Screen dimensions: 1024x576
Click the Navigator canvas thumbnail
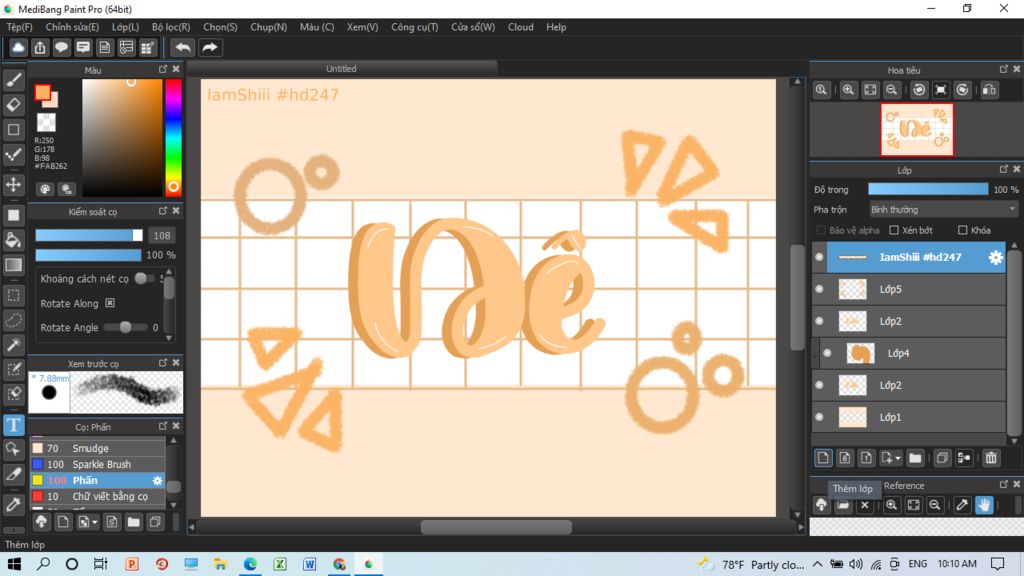point(916,129)
